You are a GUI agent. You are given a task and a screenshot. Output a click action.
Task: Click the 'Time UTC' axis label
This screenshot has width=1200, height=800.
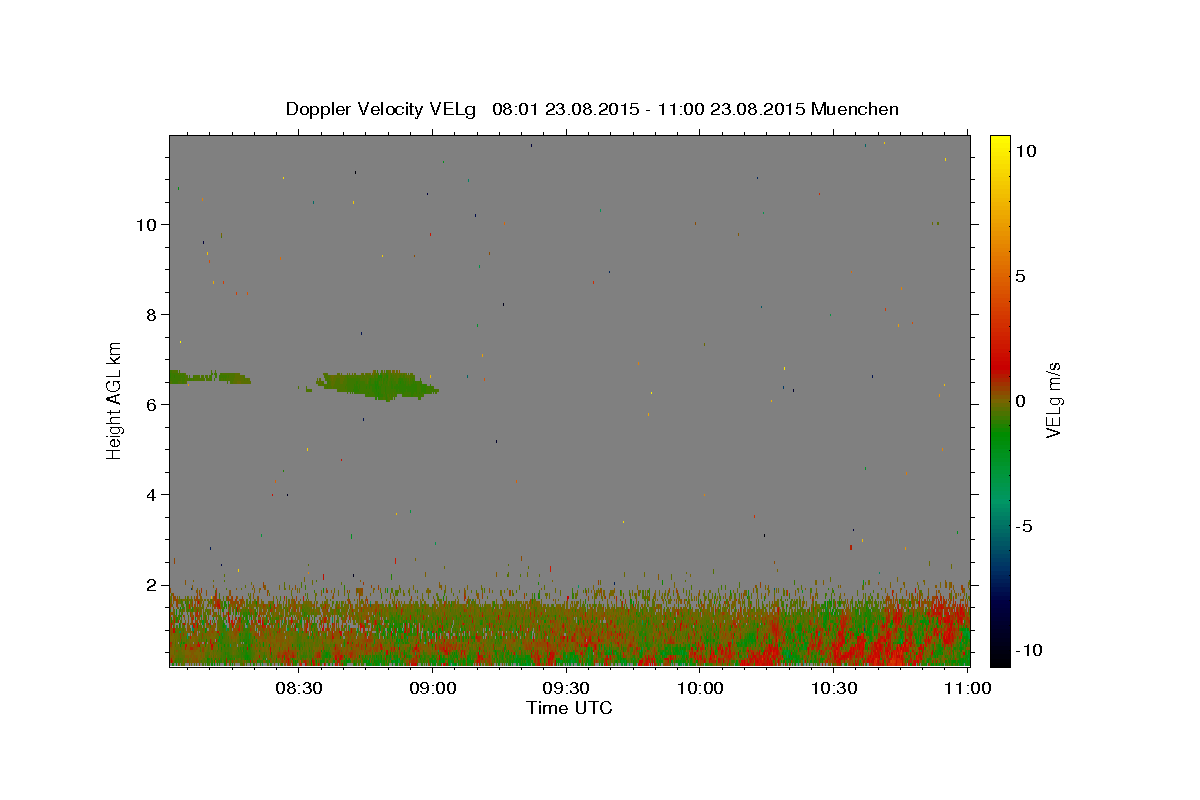click(569, 708)
